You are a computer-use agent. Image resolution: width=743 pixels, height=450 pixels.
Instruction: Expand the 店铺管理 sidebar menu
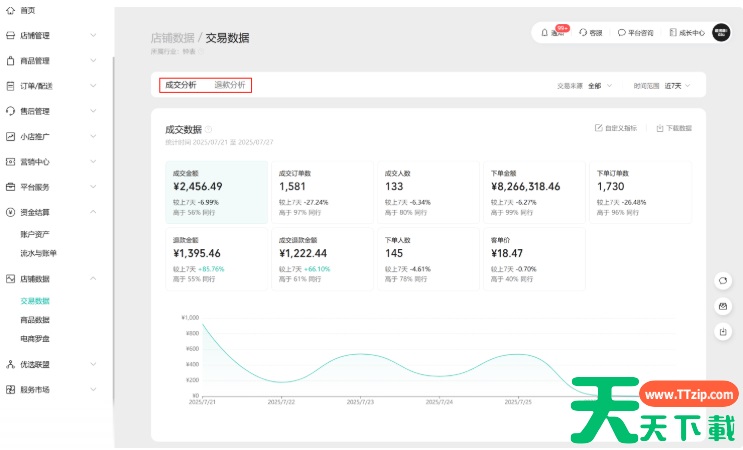(x=93, y=36)
